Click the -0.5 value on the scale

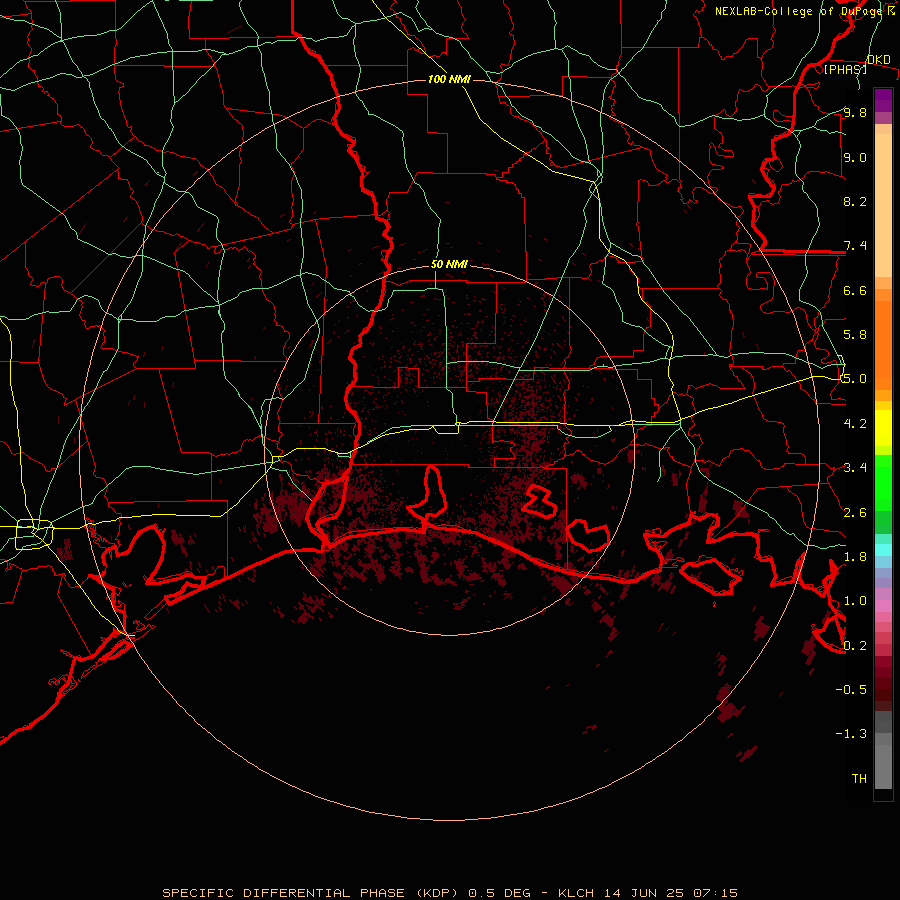[x=851, y=690]
